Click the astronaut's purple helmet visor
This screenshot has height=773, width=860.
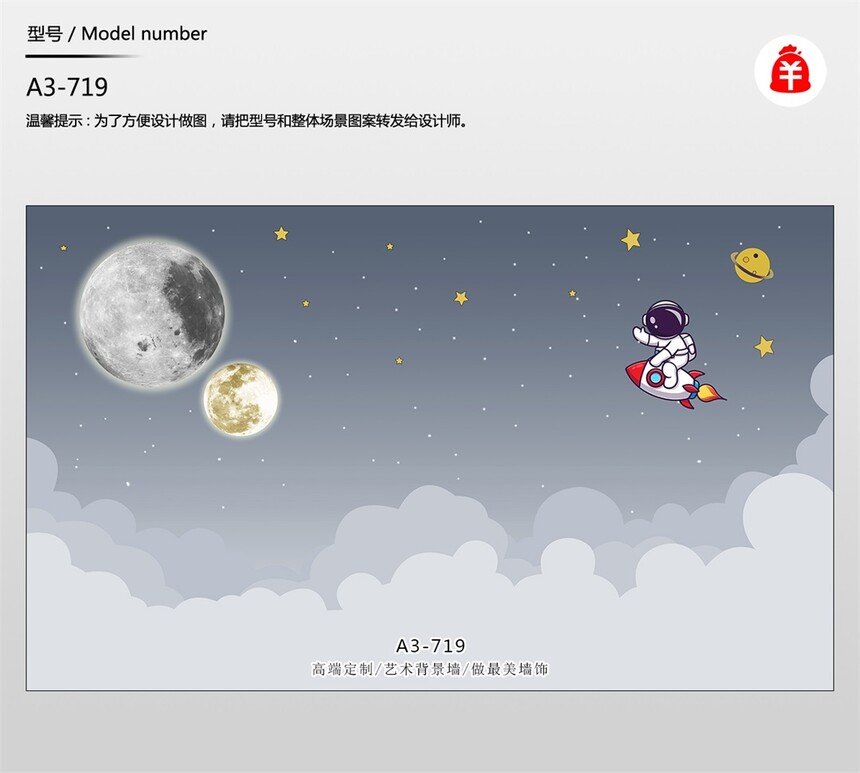[x=660, y=319]
